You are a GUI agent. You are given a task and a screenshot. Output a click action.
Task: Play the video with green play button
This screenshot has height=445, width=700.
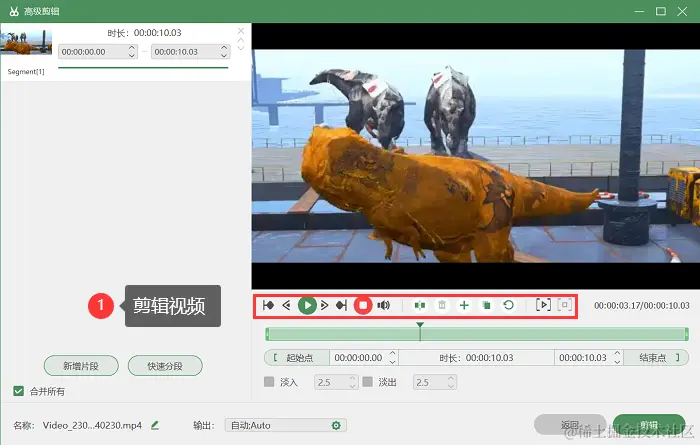coord(307,305)
